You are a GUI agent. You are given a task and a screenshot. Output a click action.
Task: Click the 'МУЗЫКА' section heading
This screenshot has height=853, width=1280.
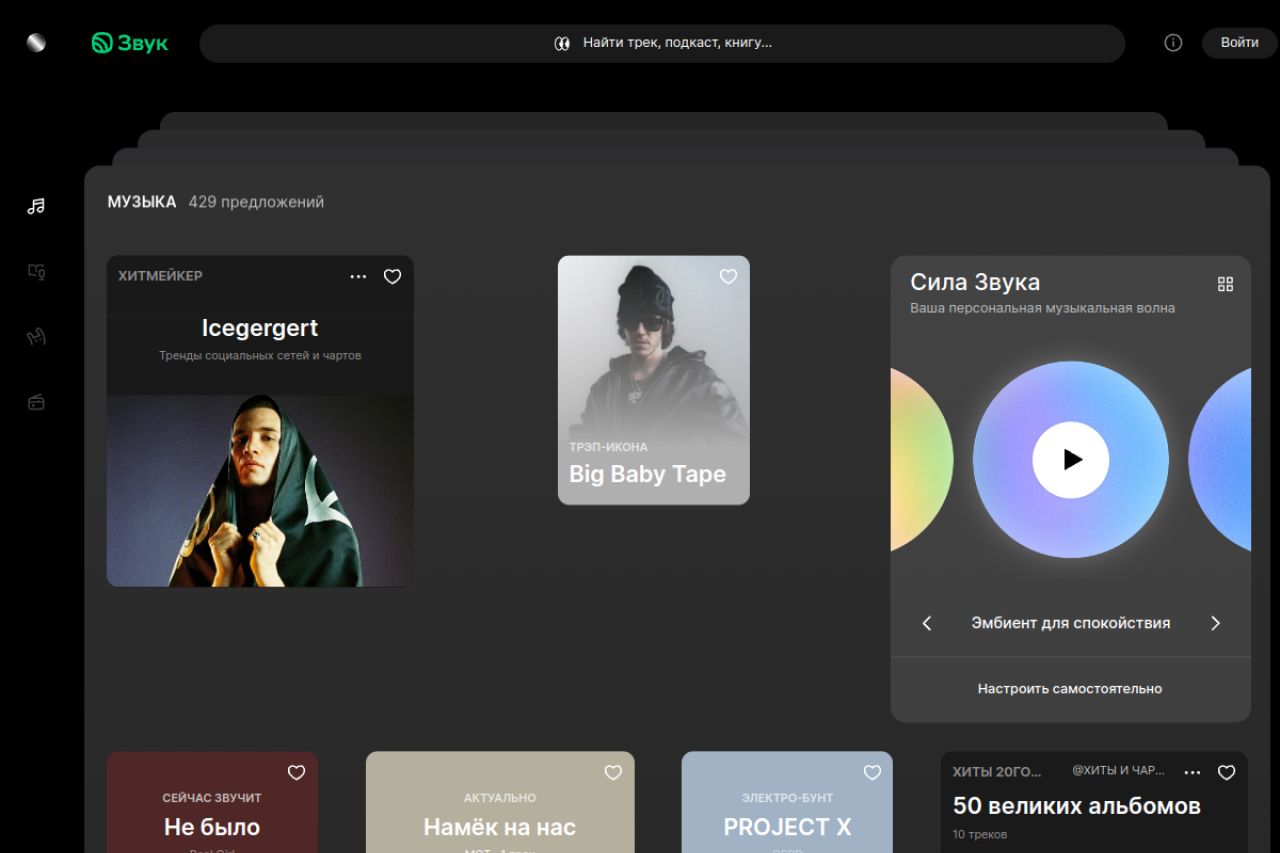(142, 202)
